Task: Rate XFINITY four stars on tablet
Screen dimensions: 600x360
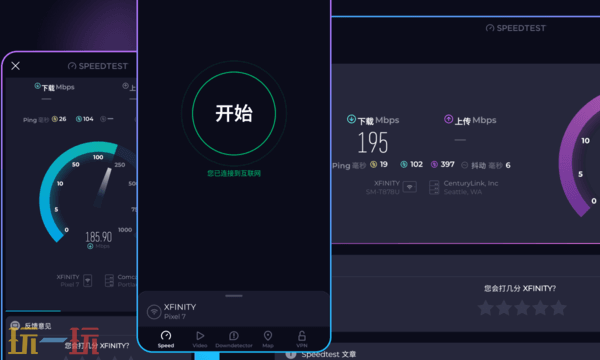Action: click(x=540, y=308)
